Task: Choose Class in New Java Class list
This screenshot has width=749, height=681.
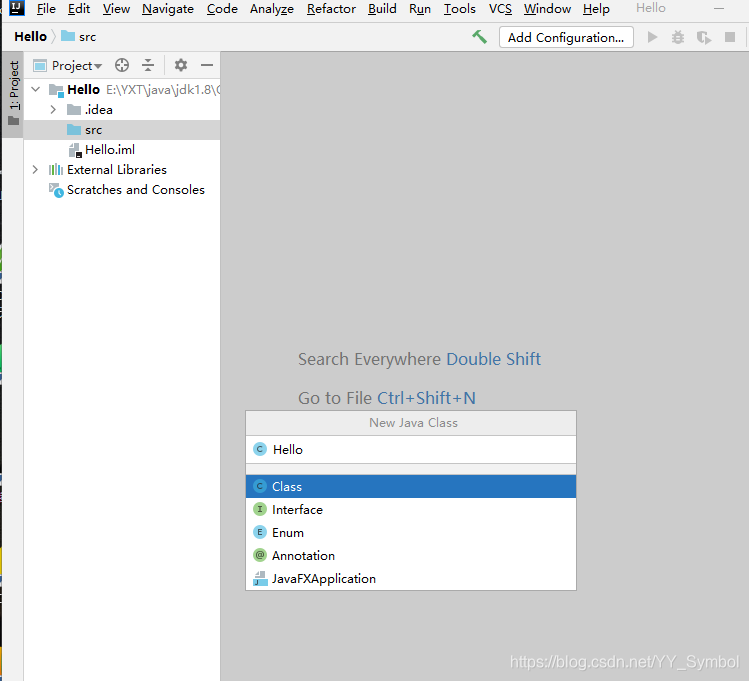Action: [411, 486]
